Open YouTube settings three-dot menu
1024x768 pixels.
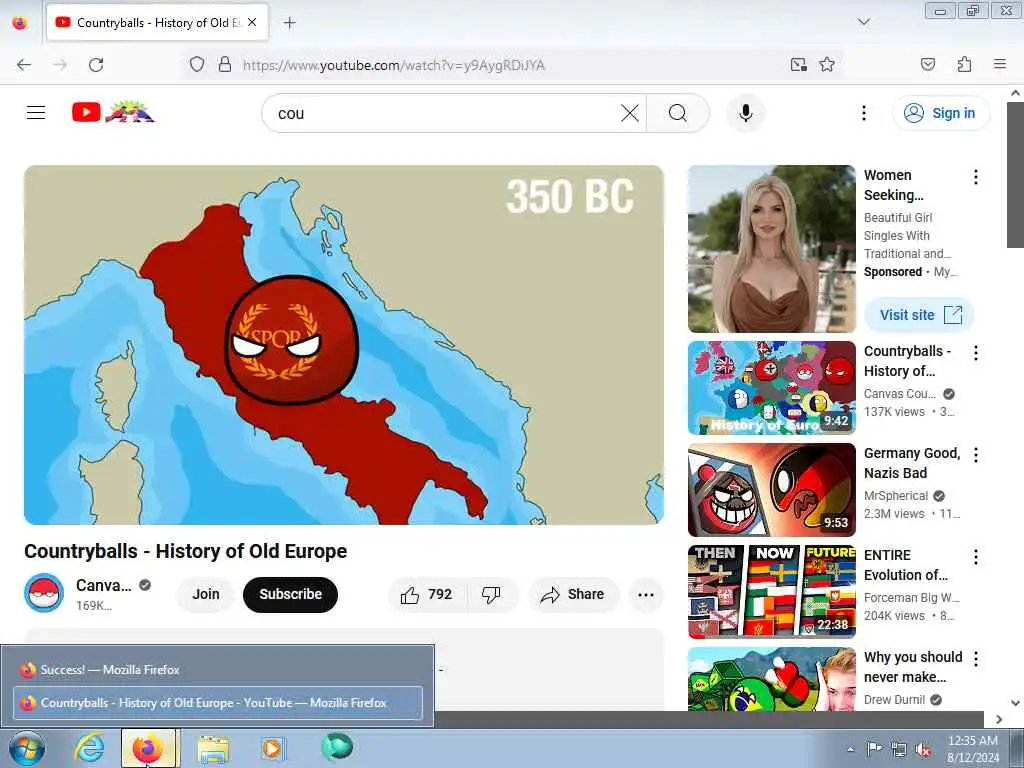pos(863,113)
